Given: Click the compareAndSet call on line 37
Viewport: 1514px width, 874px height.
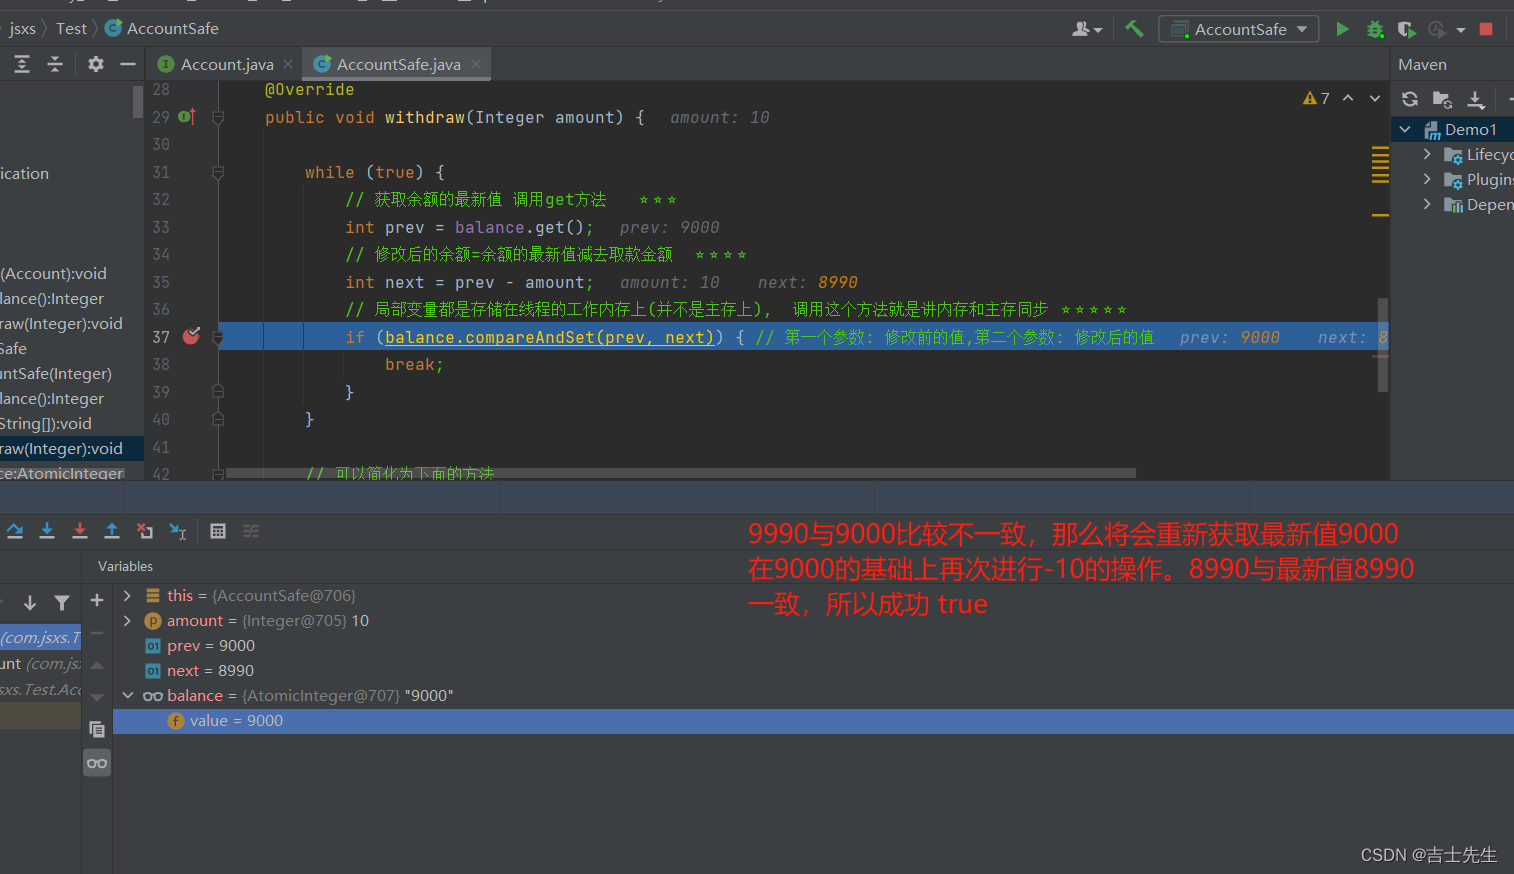Looking at the screenshot, I should (548, 337).
